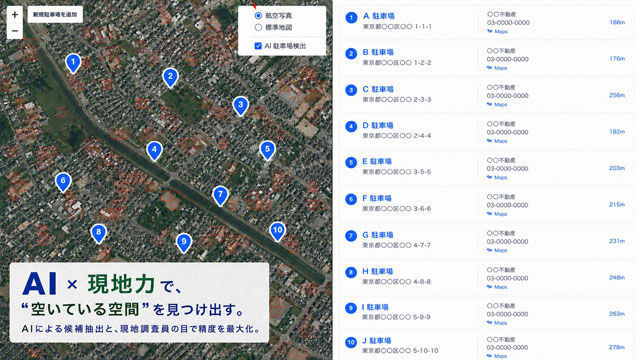Image resolution: width=640 pixels, height=360 pixels.
Task: Click the numbered badge 5 in list
Action: pos(351,163)
